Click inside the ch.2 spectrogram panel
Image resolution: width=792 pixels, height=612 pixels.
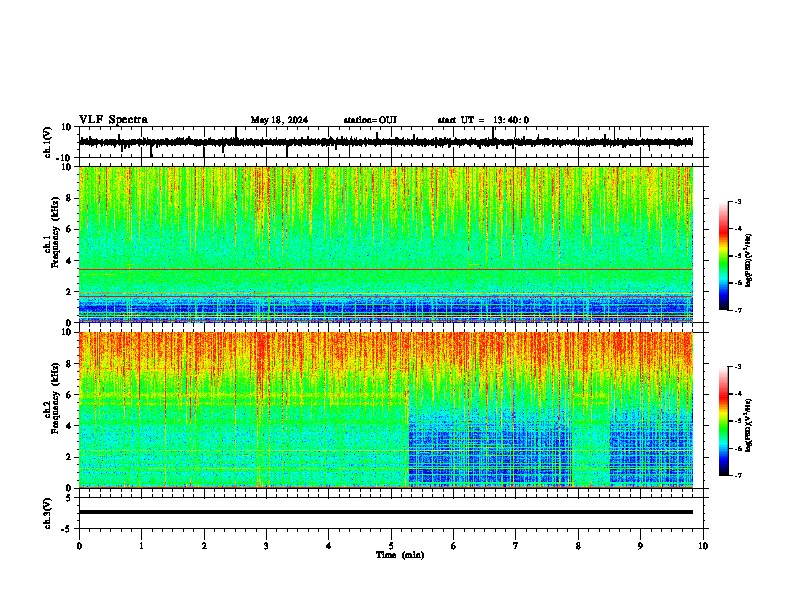coord(386,410)
